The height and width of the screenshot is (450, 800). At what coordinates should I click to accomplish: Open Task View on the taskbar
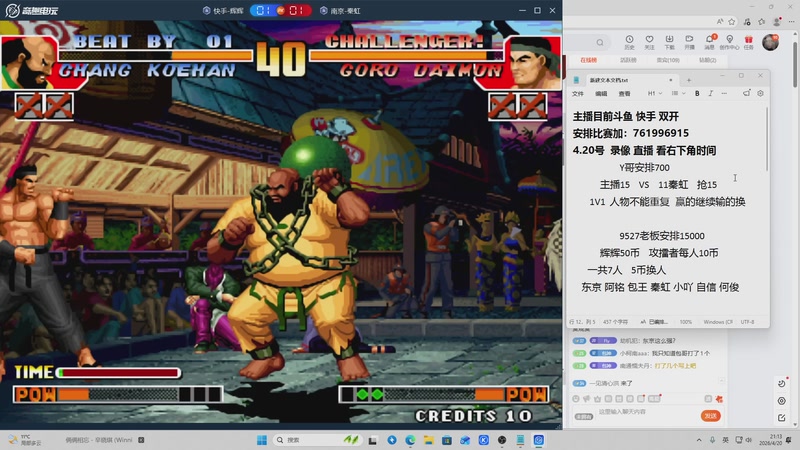tap(373, 440)
